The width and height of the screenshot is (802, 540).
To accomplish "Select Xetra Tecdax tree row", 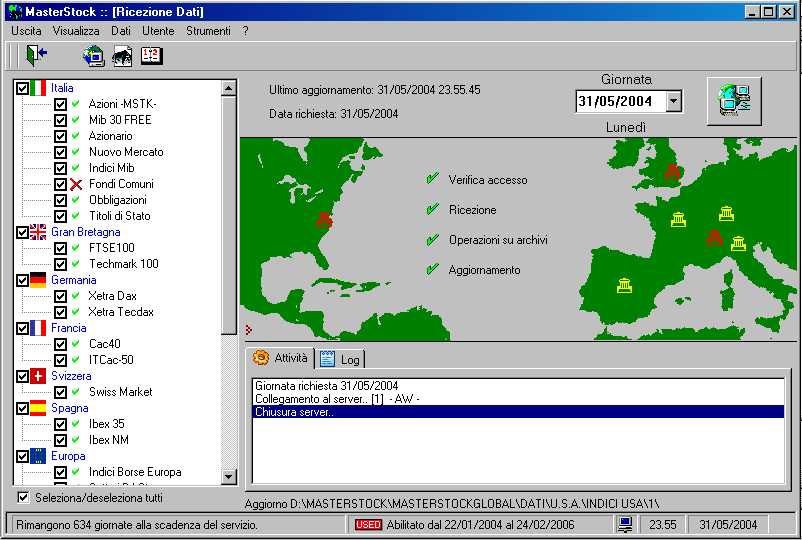I will 121,312.
